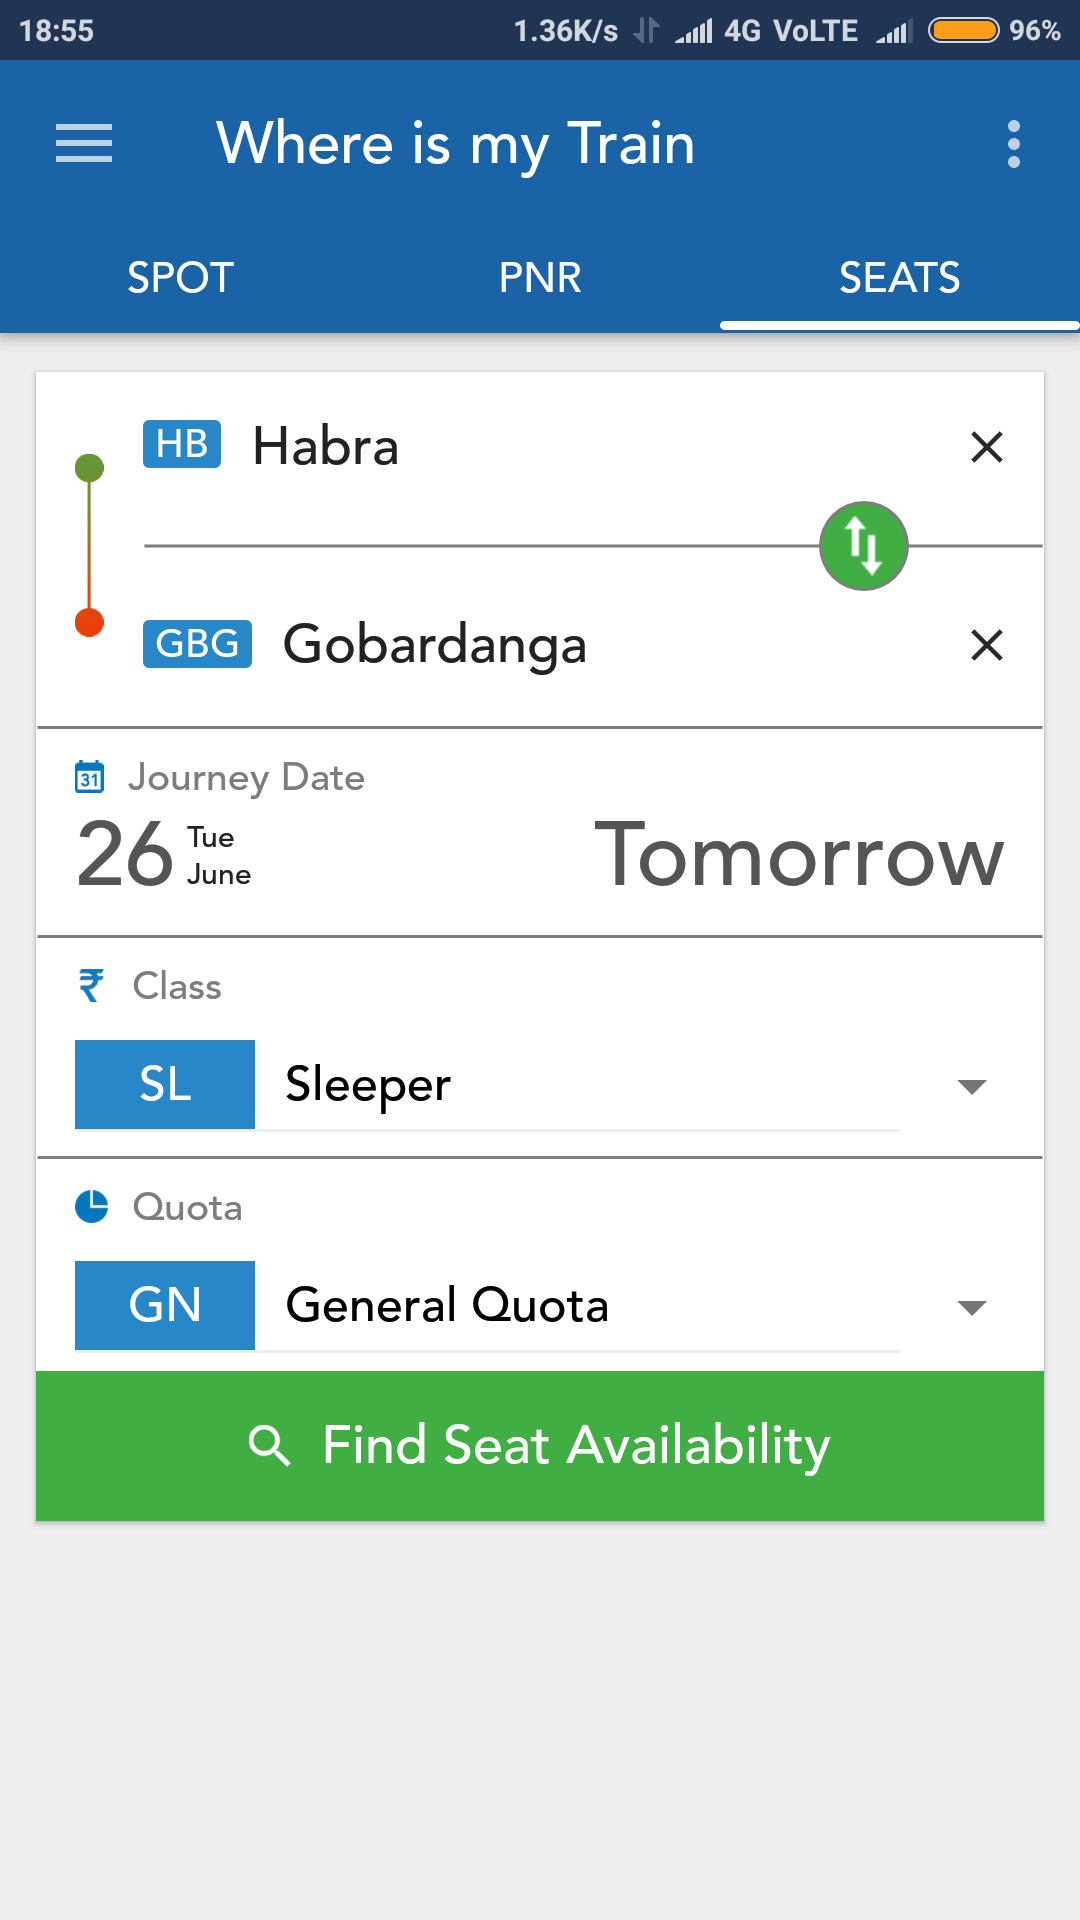Expand the General Quota dropdown arrow
The height and width of the screenshot is (1920, 1080).
tap(971, 1307)
